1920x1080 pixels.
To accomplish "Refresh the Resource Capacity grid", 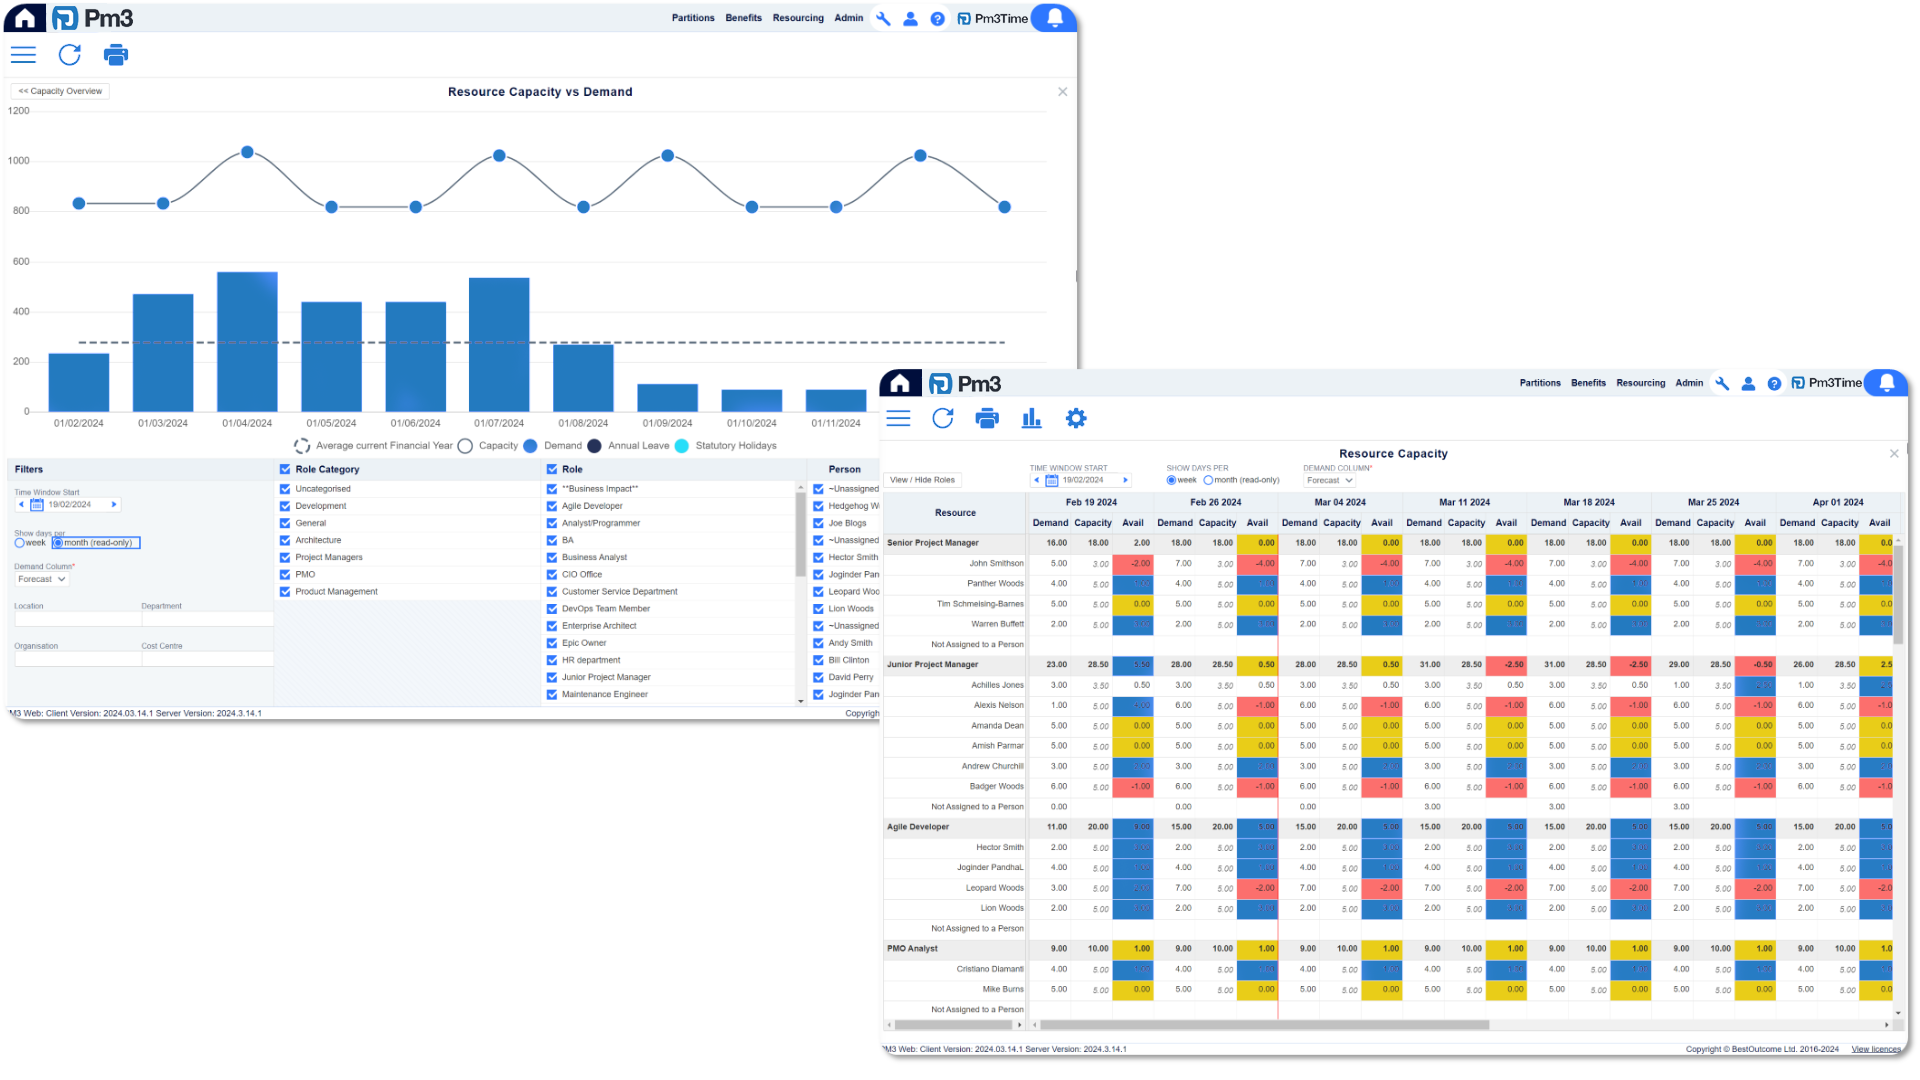I will 943,419.
